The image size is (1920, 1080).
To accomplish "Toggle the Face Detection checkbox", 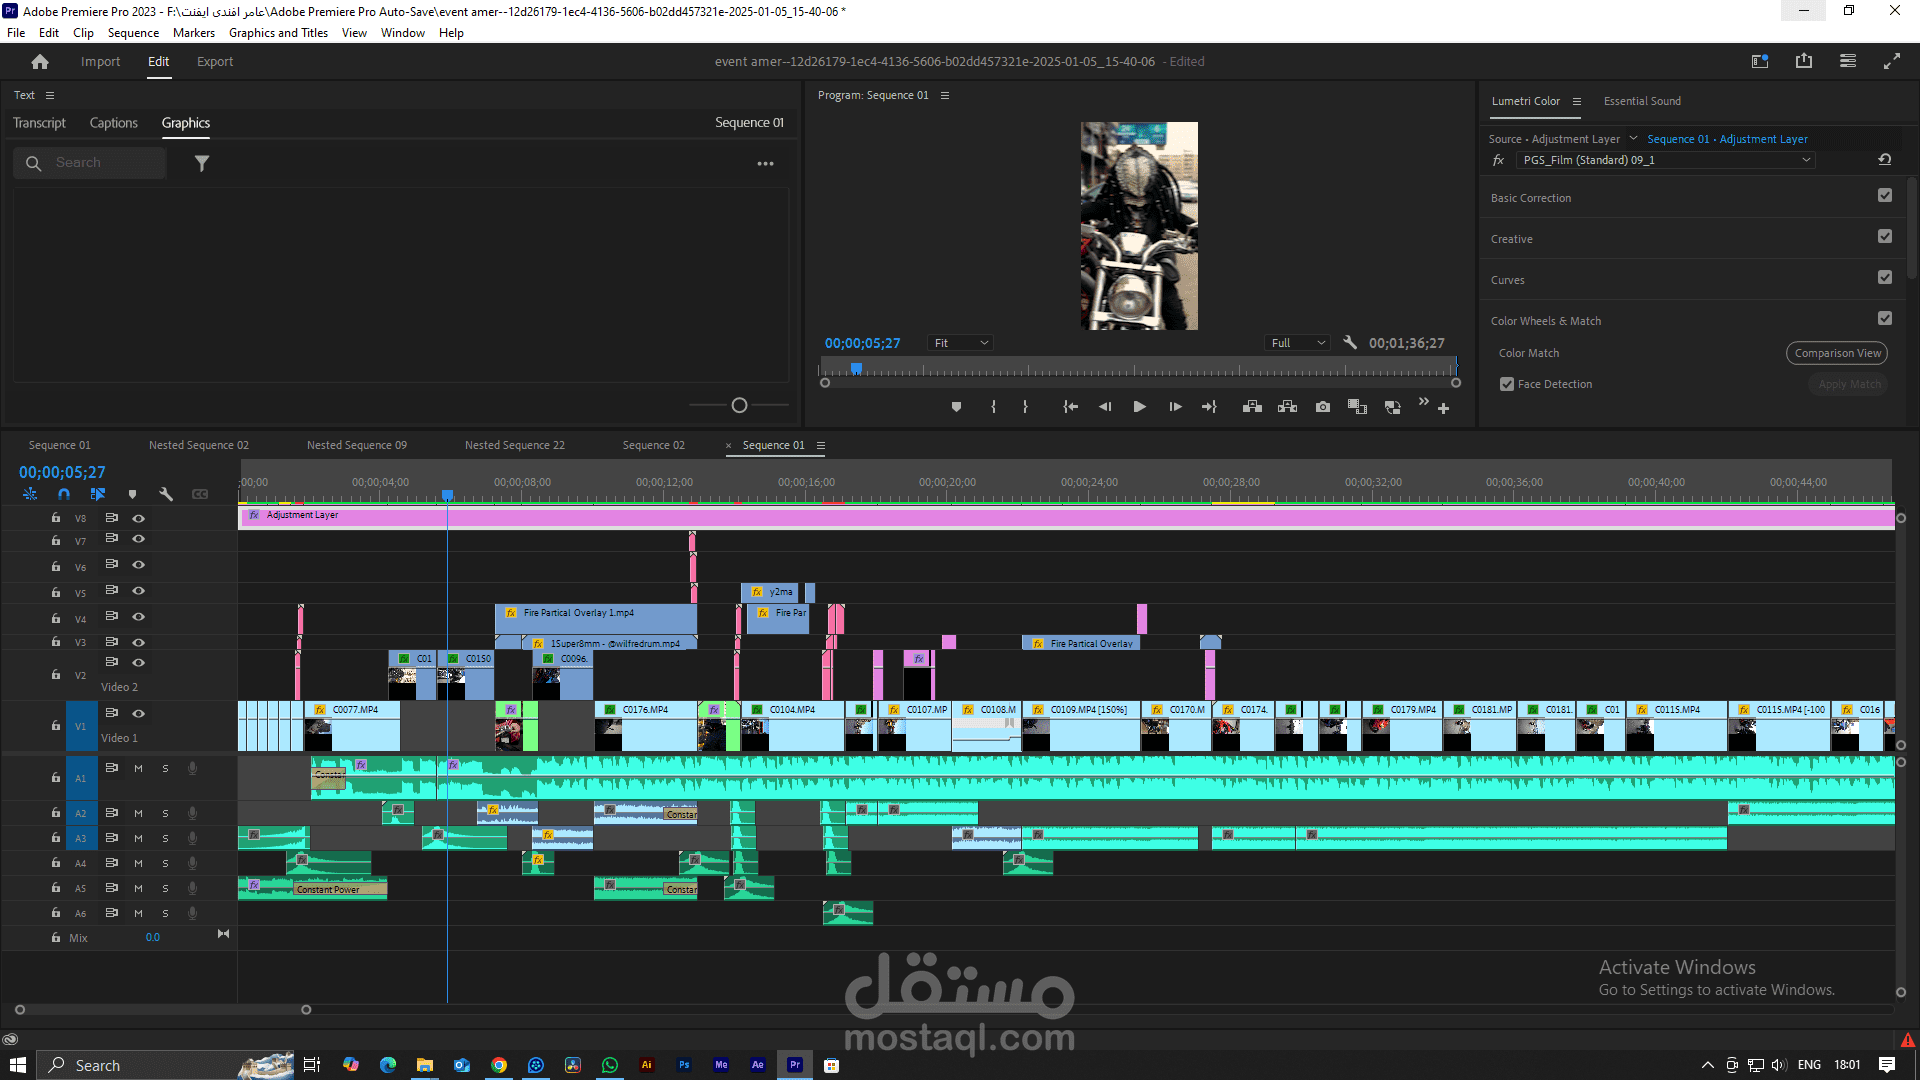I will pyautogui.click(x=1507, y=384).
